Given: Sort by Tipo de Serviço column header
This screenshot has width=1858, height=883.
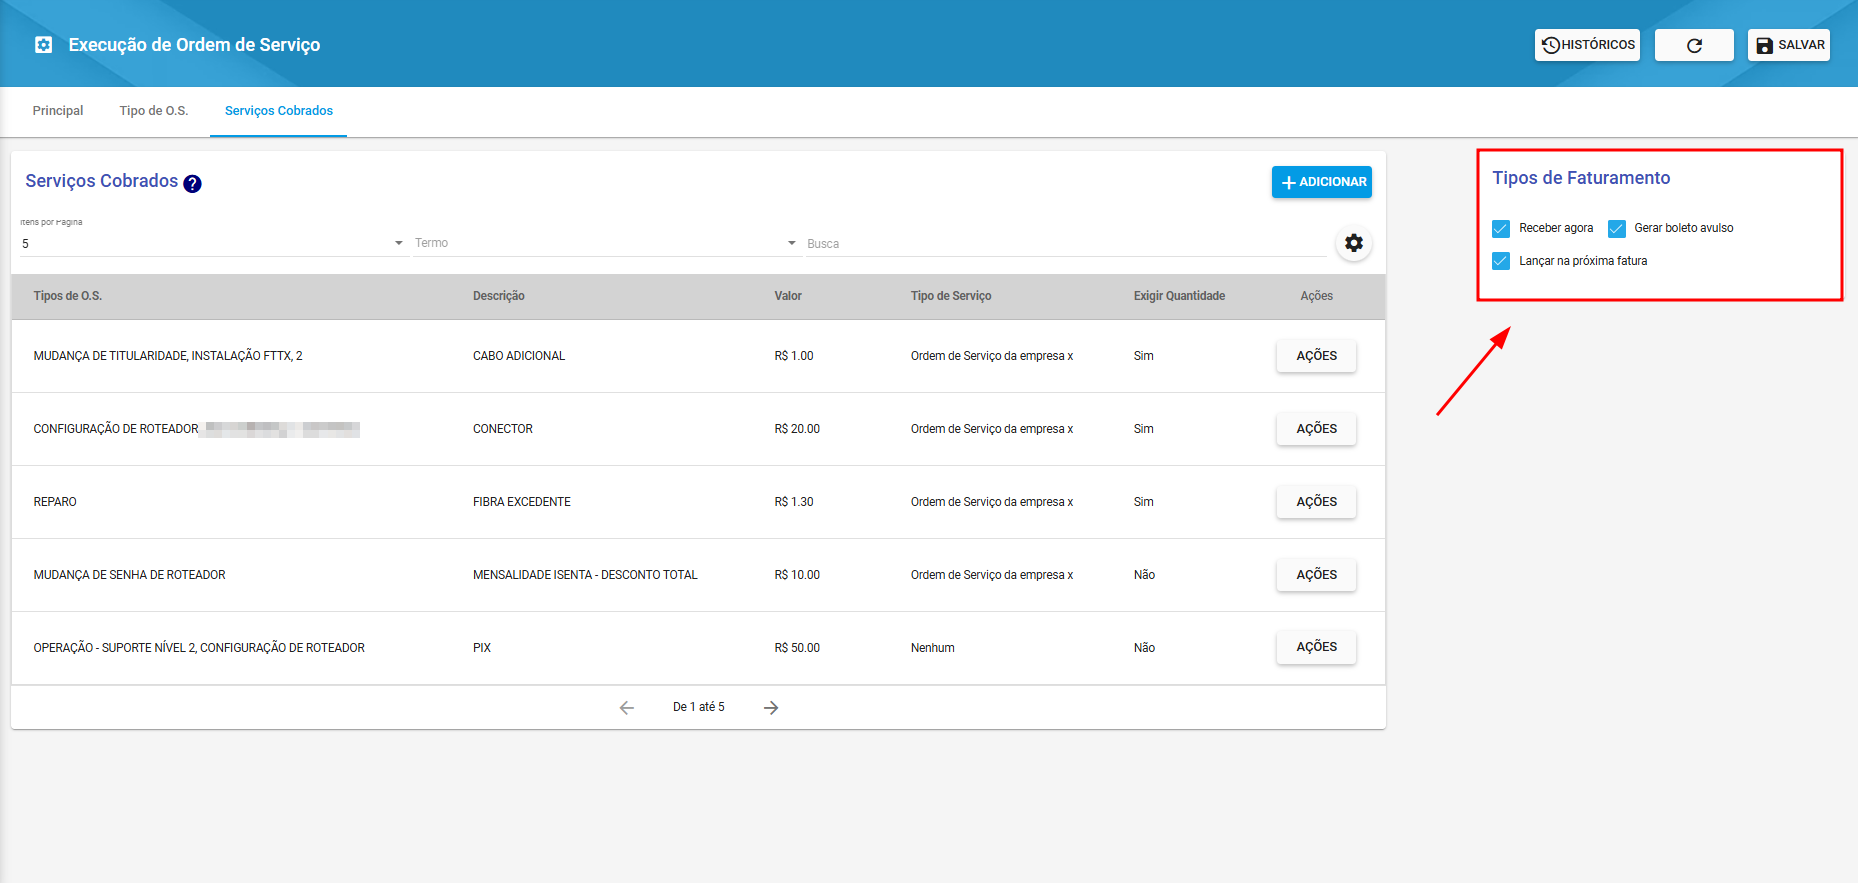Looking at the screenshot, I should [951, 296].
